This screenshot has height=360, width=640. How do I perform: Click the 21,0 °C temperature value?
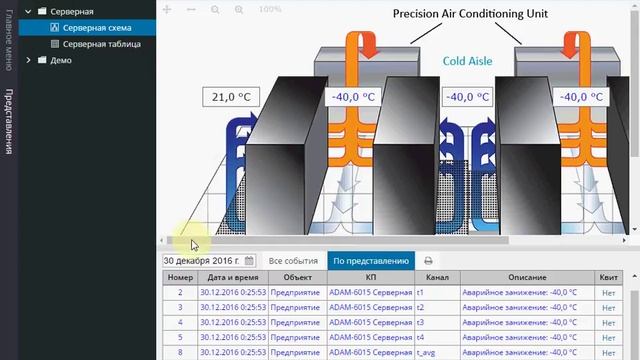(231, 97)
